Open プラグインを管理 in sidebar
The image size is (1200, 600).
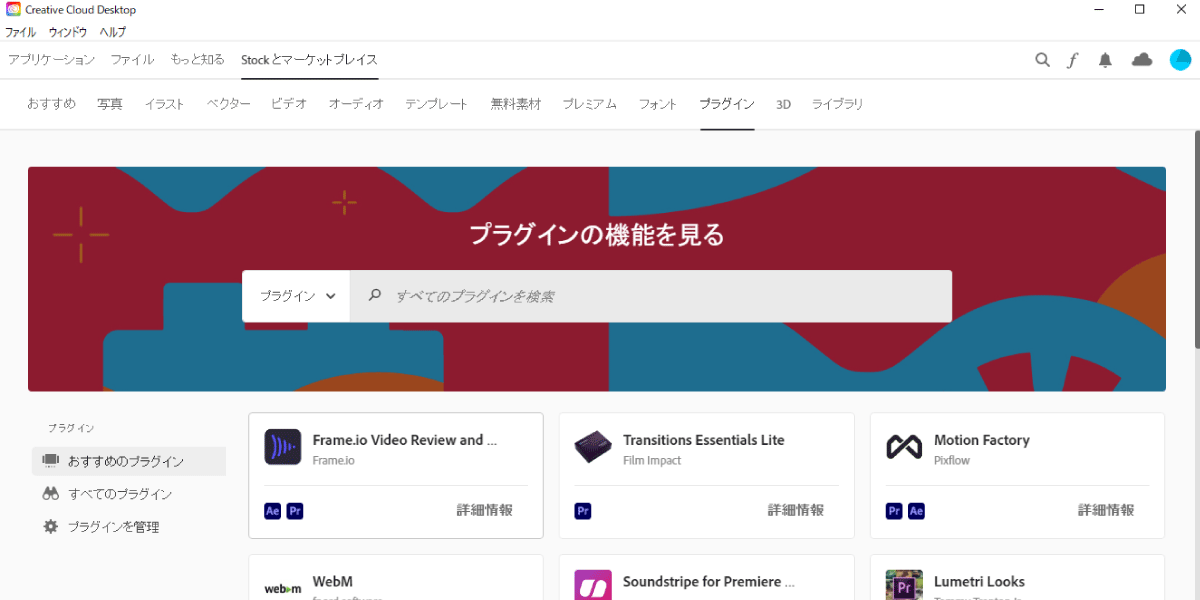[129, 526]
